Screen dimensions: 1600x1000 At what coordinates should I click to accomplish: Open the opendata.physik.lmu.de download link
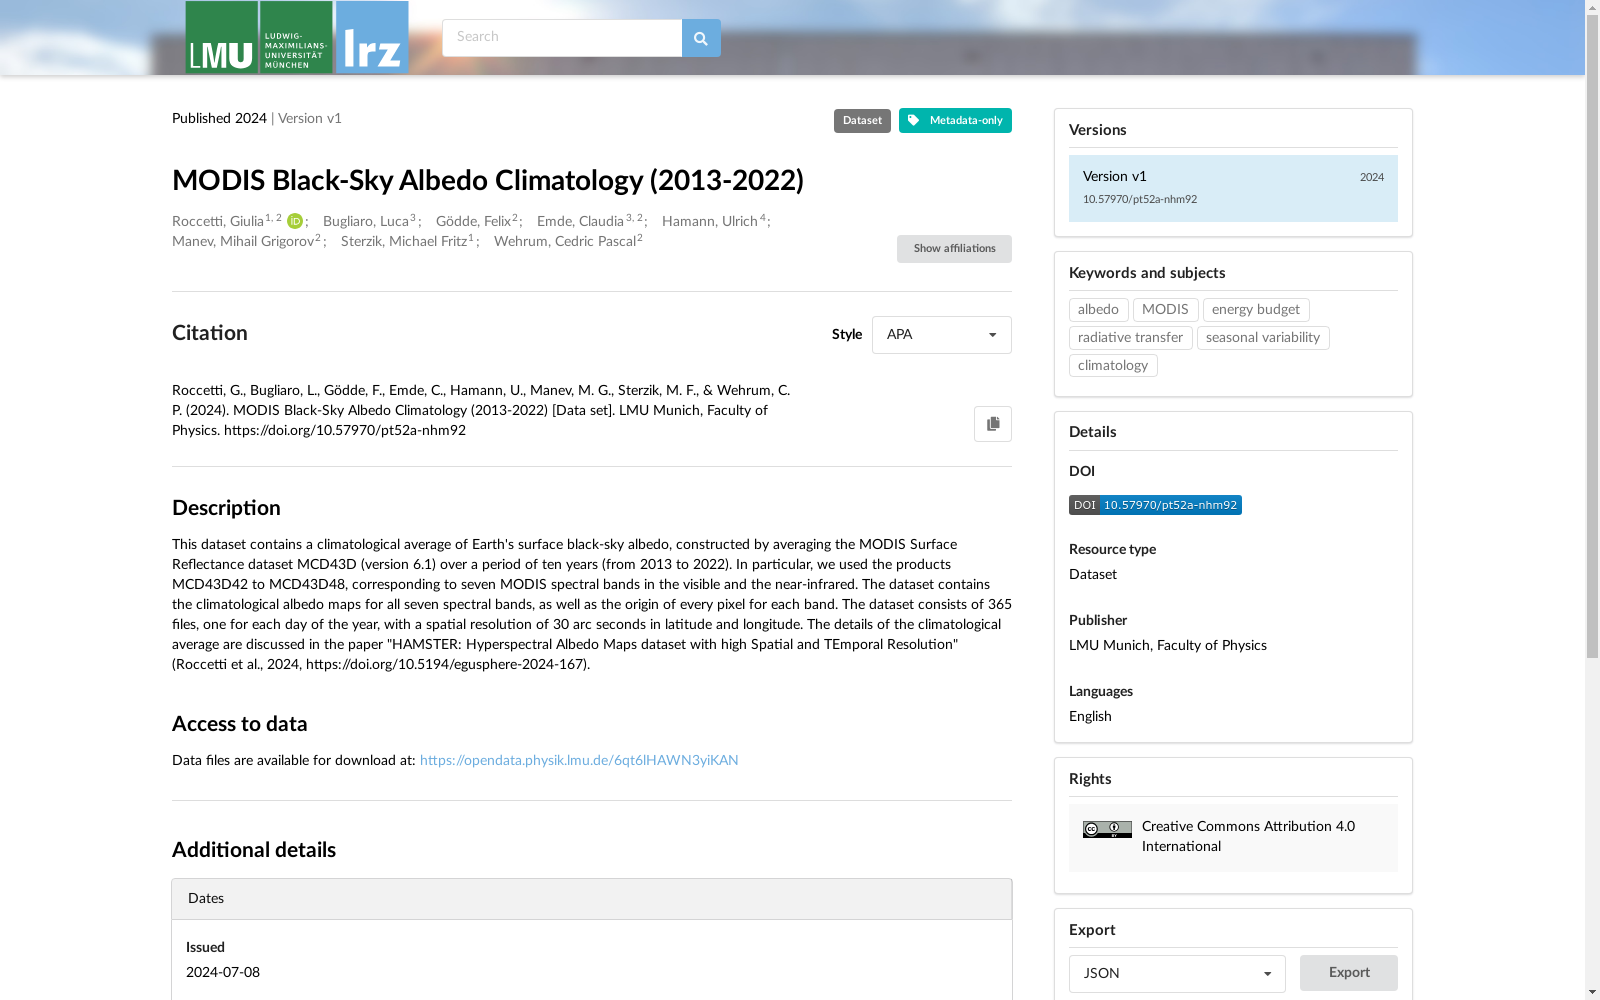(x=579, y=760)
